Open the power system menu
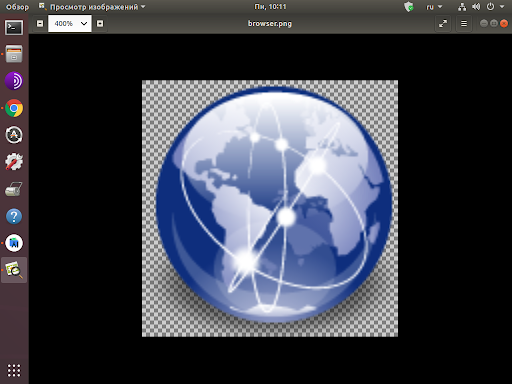Image resolution: width=512 pixels, height=384 pixels. (490, 7)
